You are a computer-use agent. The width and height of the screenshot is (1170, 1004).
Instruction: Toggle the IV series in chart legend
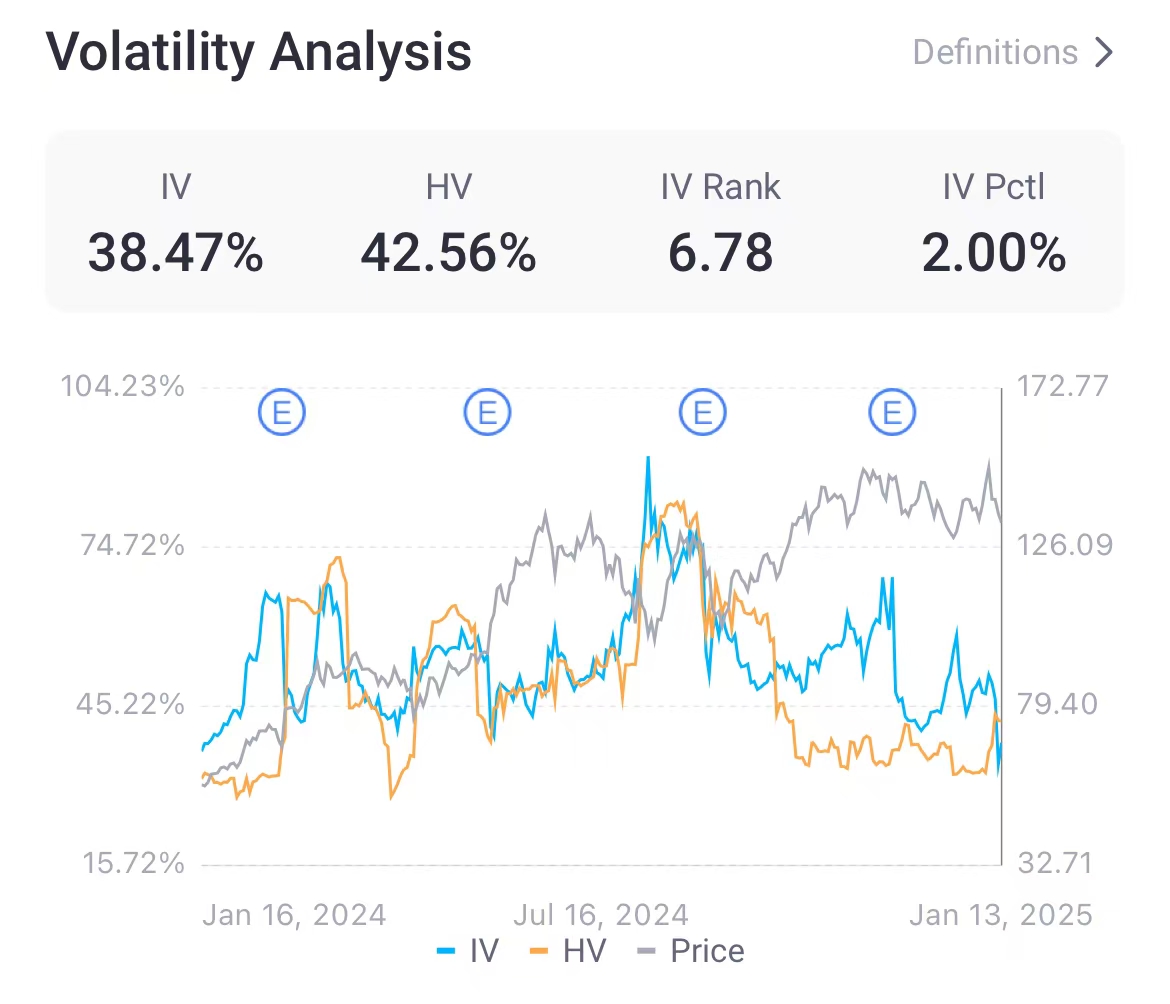[468, 950]
